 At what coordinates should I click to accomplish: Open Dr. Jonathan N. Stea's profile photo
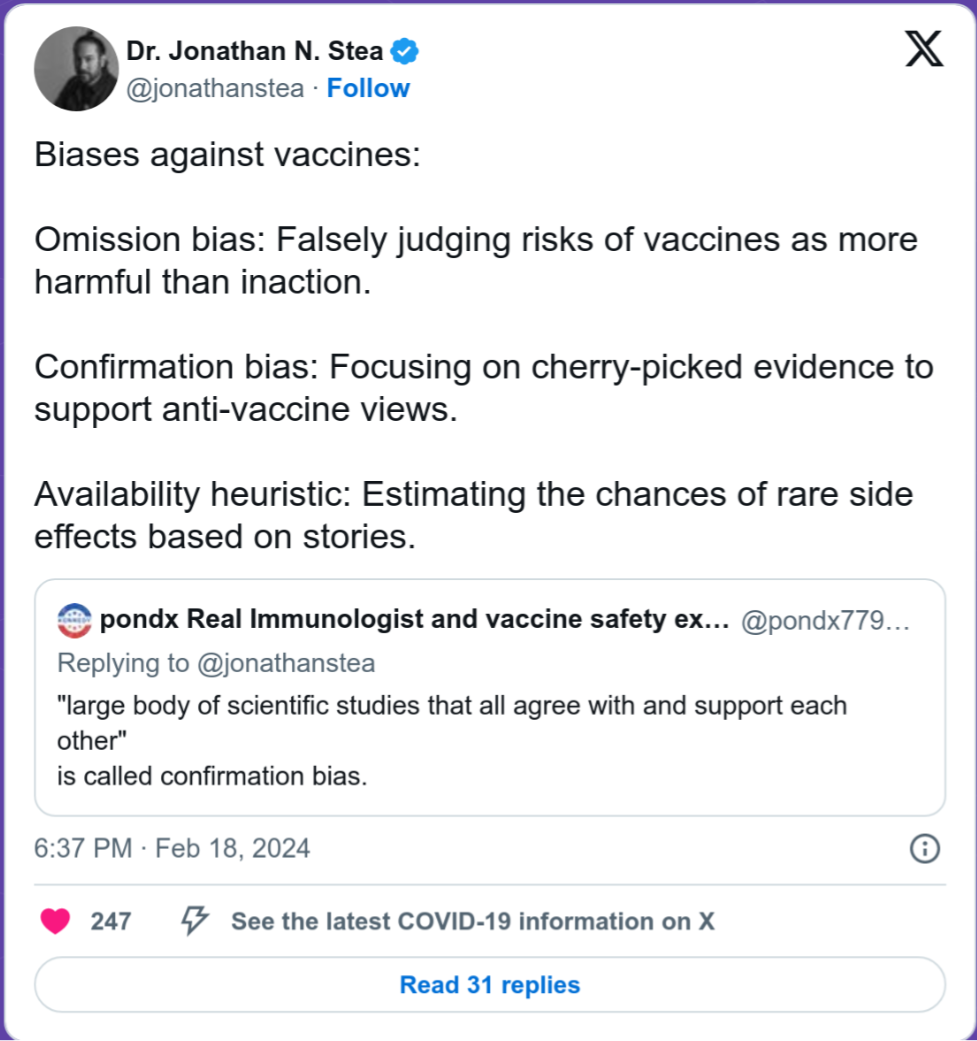(x=76, y=69)
